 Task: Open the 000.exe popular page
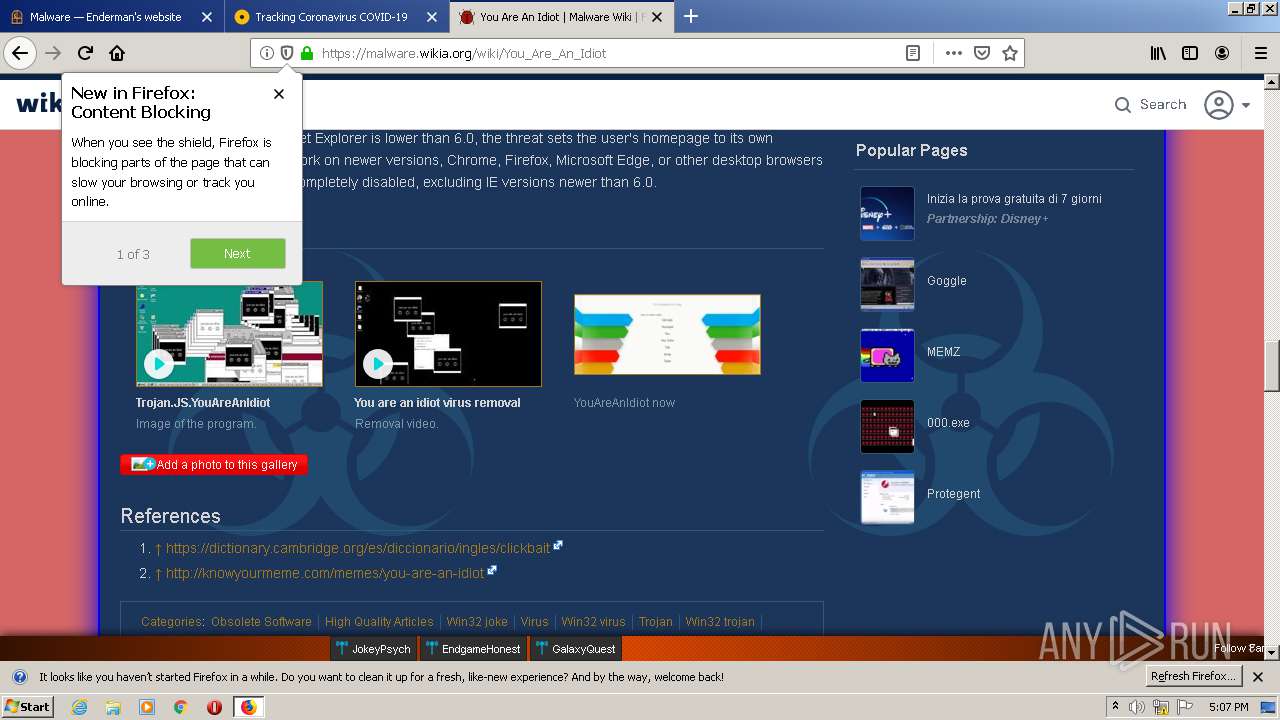click(948, 423)
